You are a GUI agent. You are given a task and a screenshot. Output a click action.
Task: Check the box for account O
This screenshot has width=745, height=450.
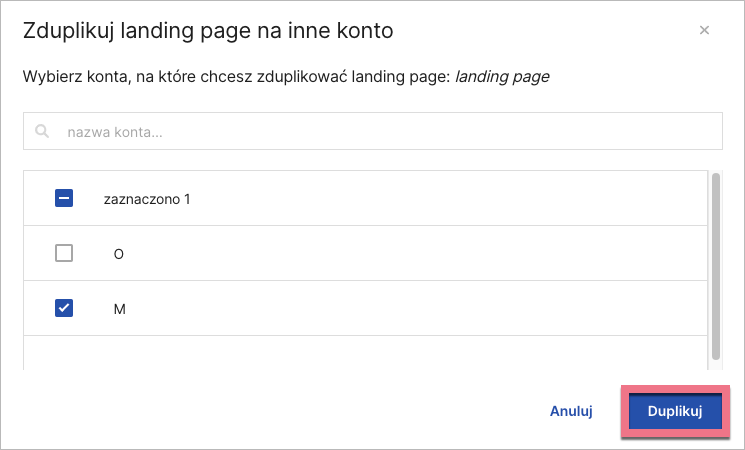tap(64, 254)
